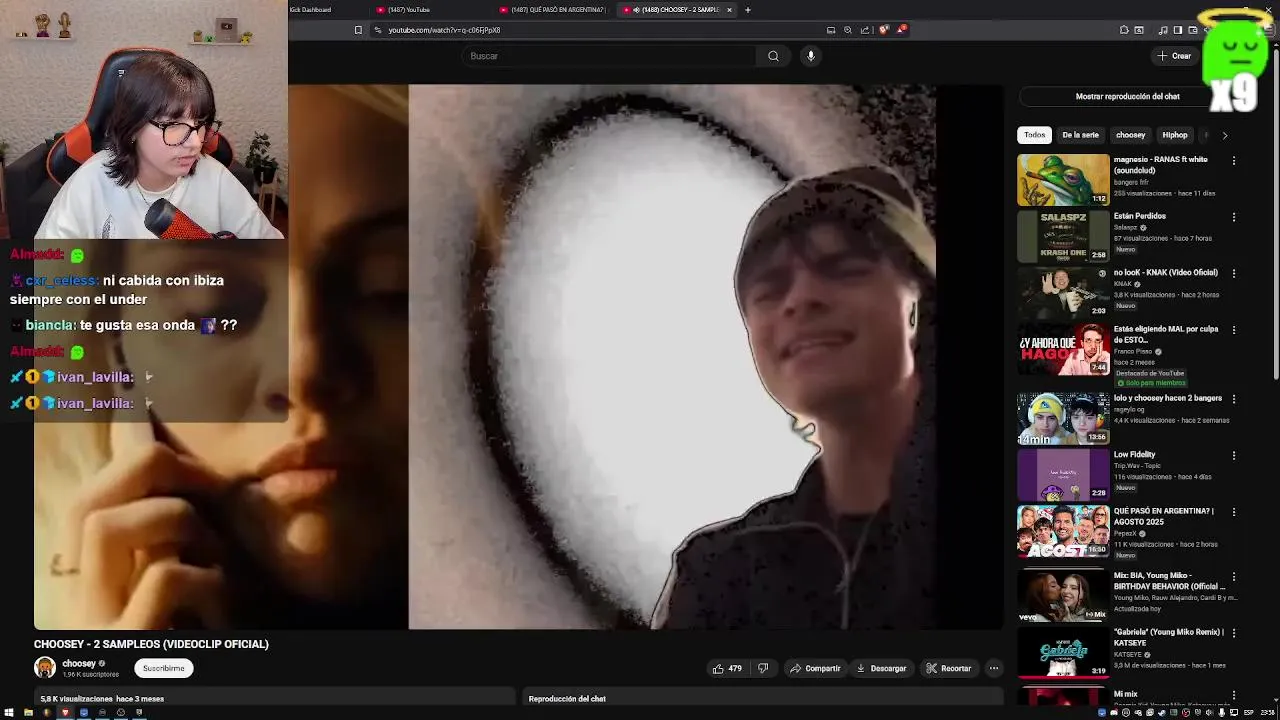Click the Suscribirme button

(163, 668)
